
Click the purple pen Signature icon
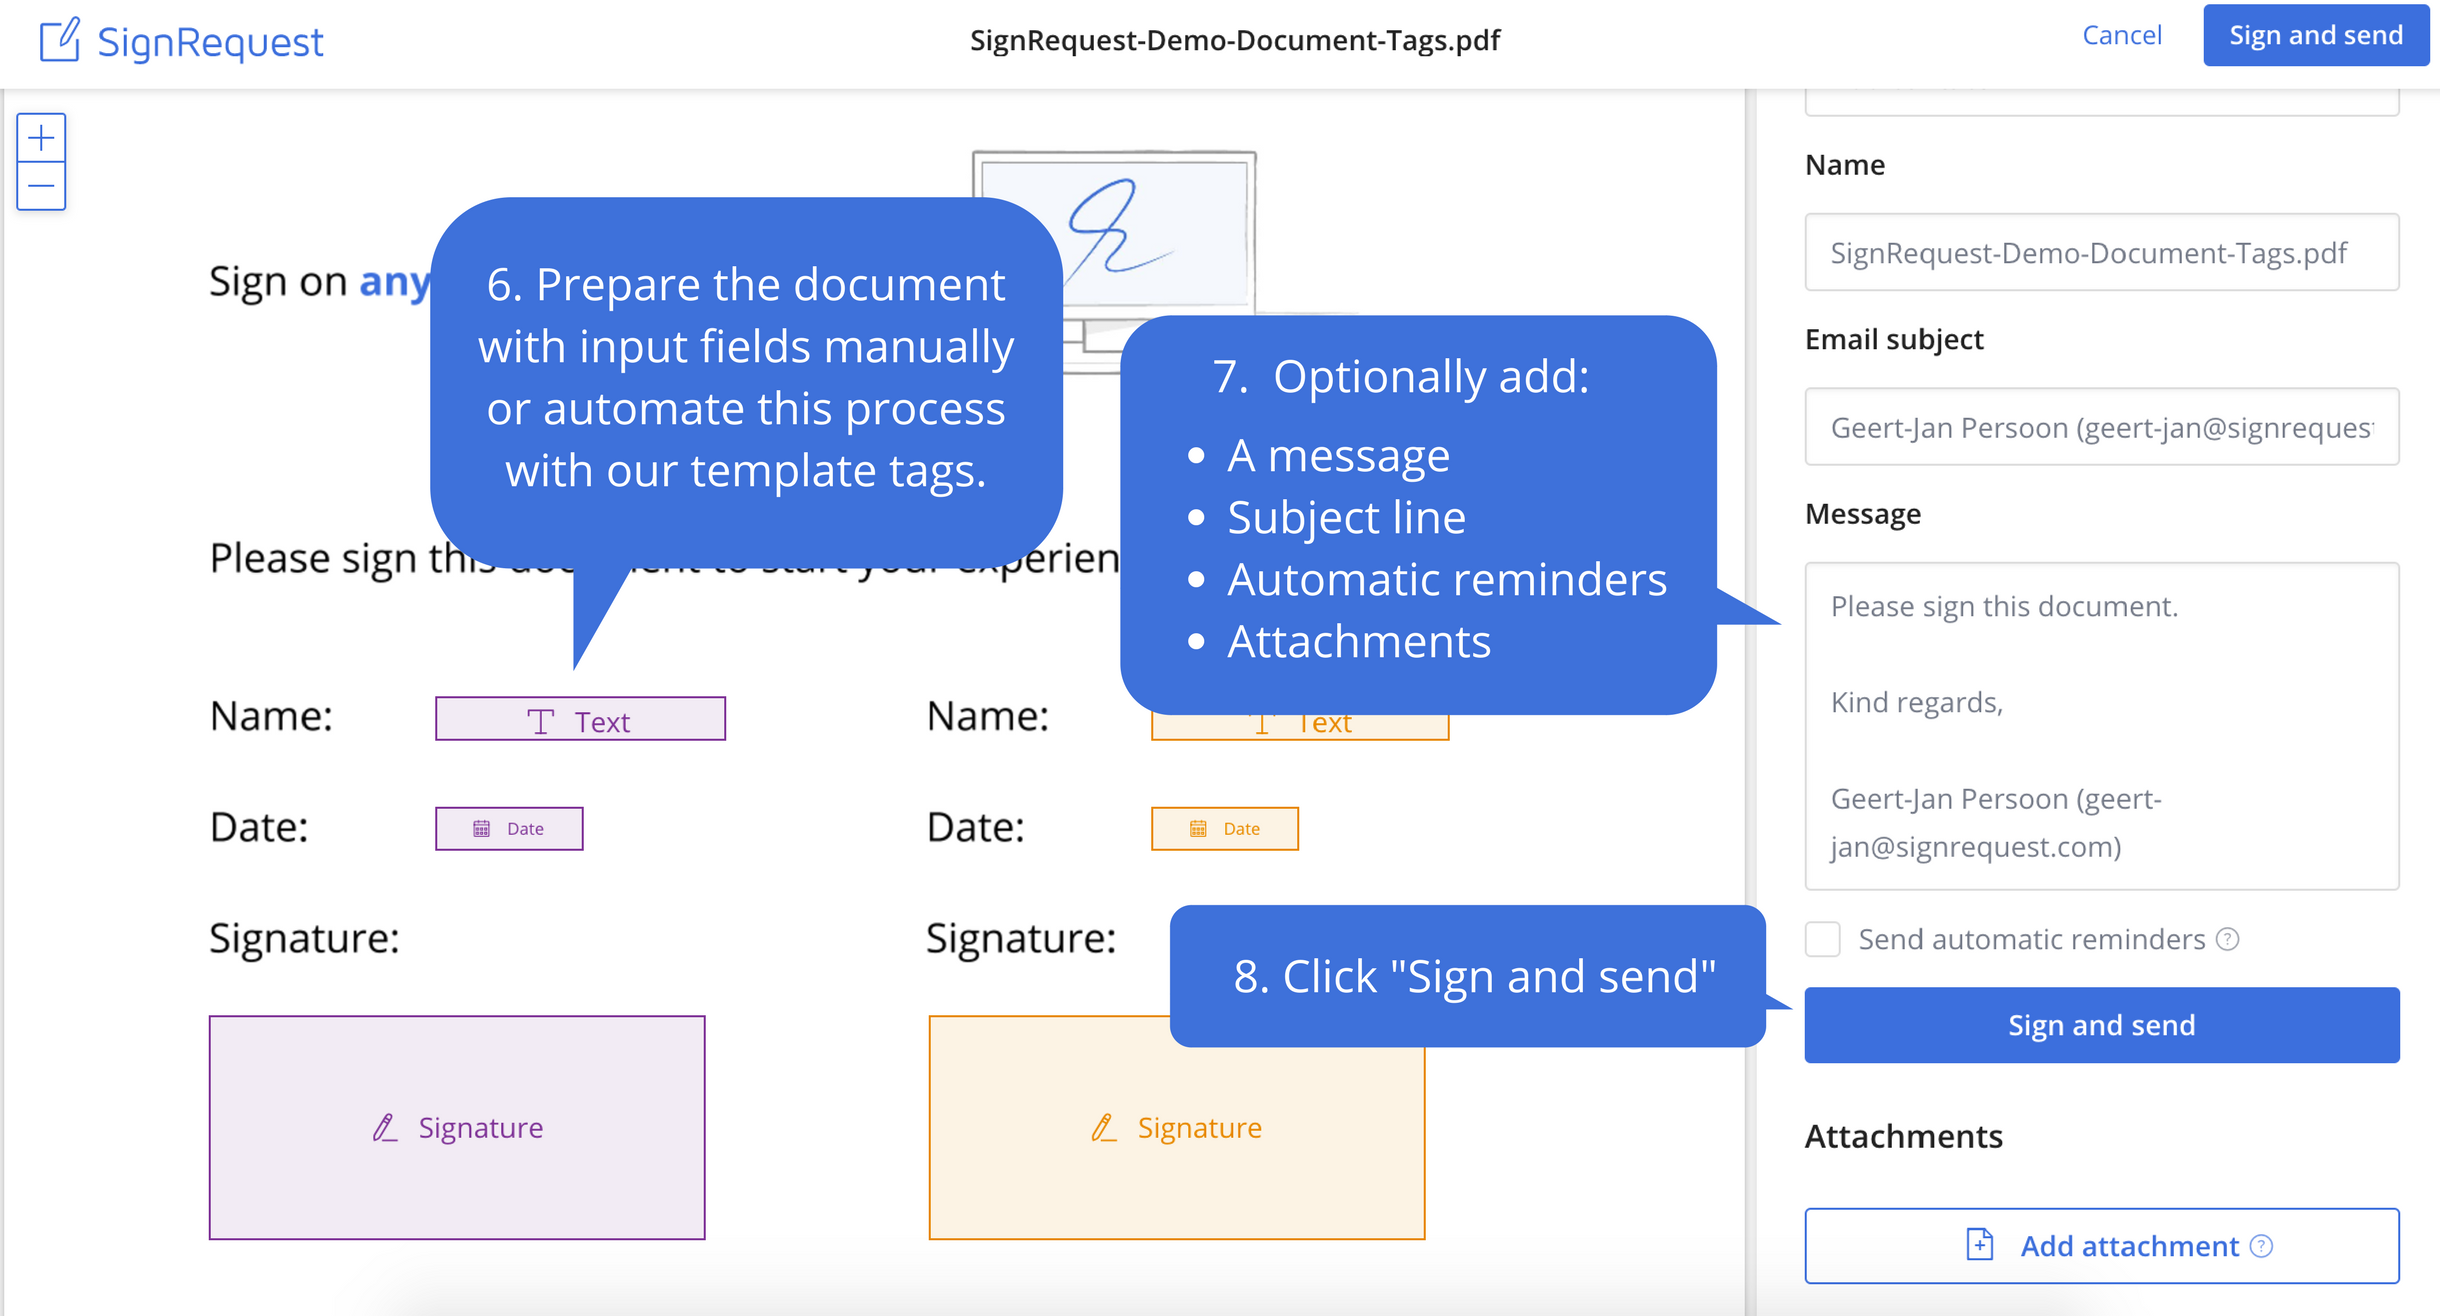[385, 1128]
